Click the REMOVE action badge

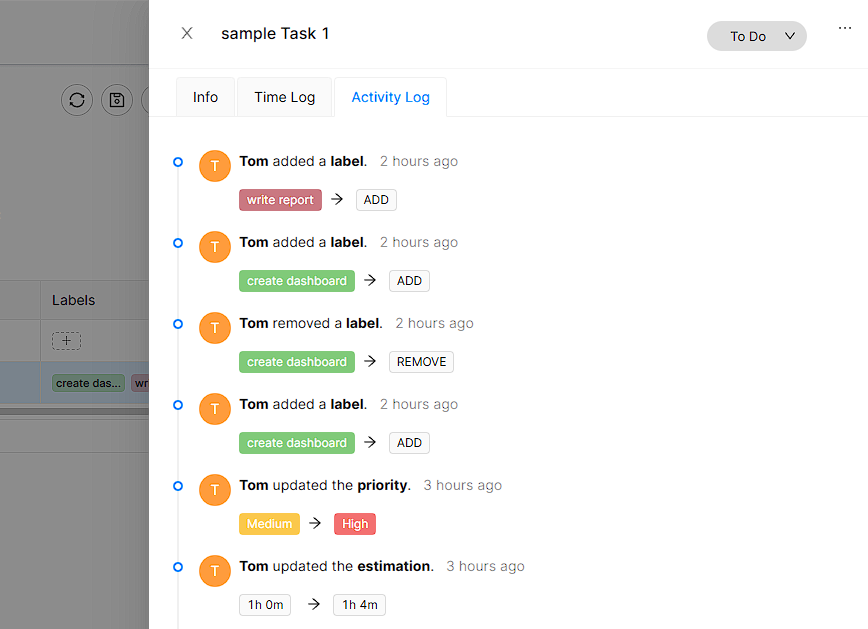421,362
